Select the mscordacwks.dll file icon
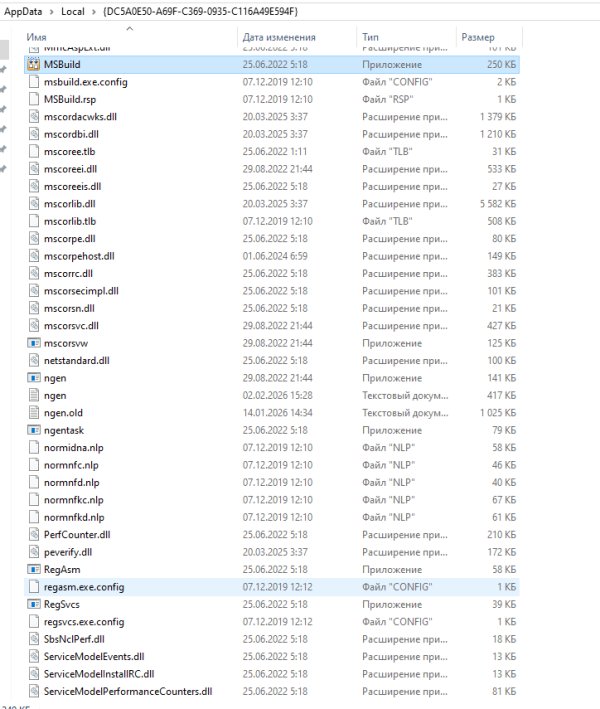The width and height of the screenshot is (600, 709). coord(34,117)
